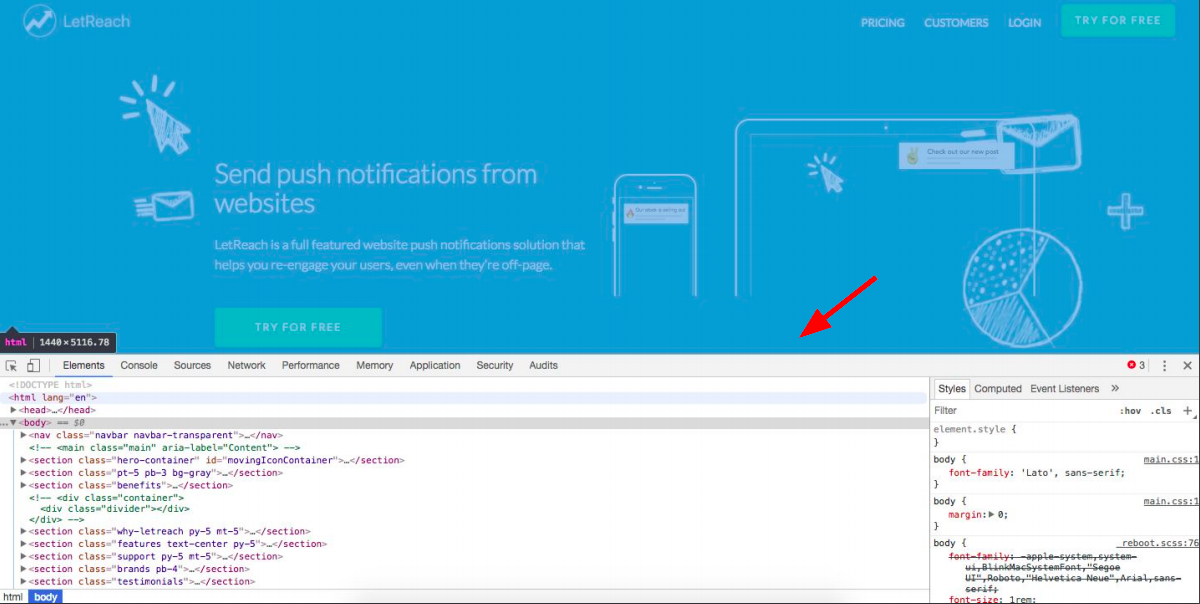Viewport: 1200px width, 604px height.
Task: Click the red error count badge
Action: pyautogui.click(x=1136, y=366)
